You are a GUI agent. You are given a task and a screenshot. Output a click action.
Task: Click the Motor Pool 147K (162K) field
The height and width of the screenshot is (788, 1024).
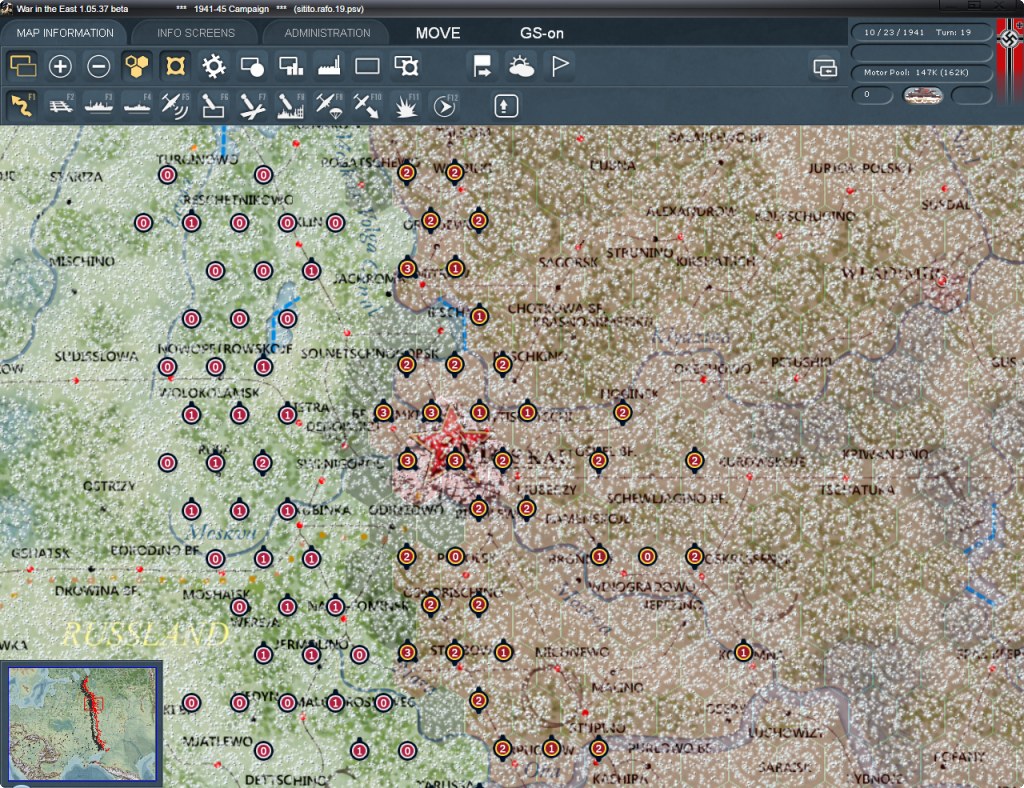click(x=921, y=72)
